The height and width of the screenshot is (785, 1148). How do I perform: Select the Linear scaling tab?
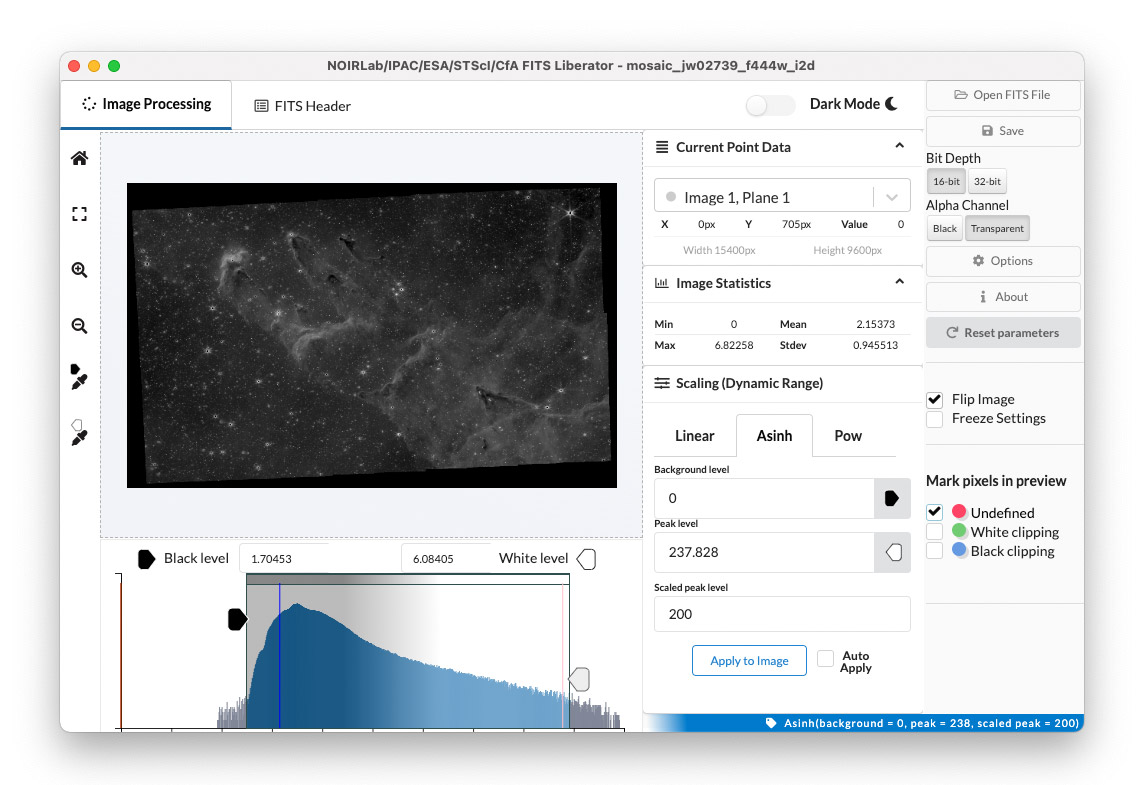694,436
